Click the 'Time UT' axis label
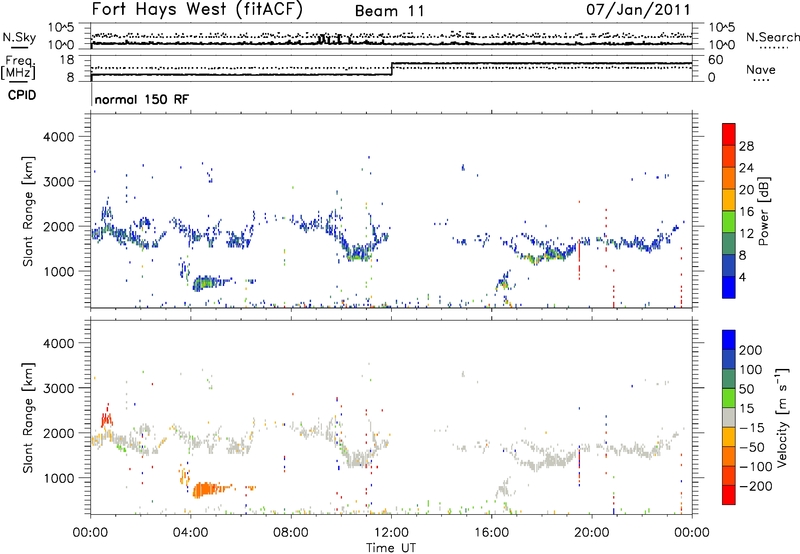The width and height of the screenshot is (800, 554). pyautogui.click(x=391, y=548)
